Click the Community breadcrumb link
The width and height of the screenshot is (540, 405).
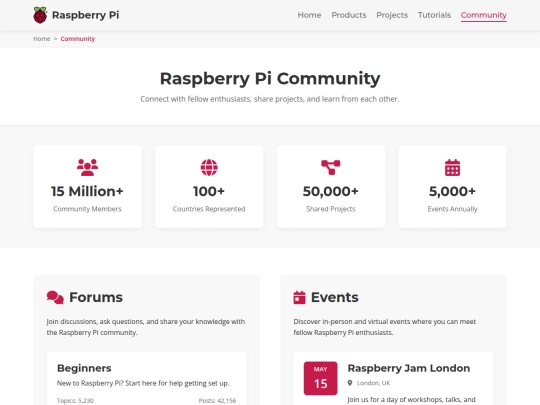click(x=78, y=39)
